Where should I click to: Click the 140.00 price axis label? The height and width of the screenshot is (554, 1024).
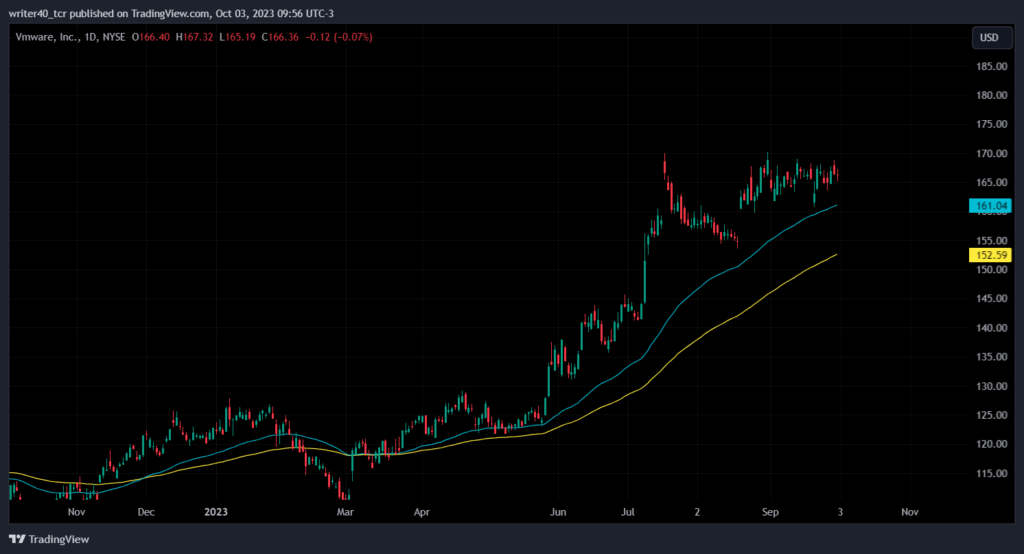991,328
